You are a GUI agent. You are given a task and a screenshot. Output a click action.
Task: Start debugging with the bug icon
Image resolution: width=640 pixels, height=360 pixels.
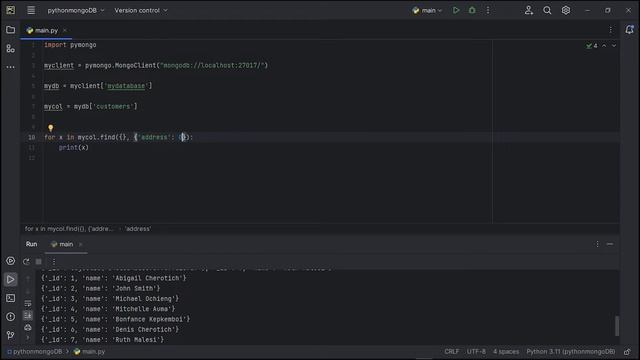coord(472,10)
